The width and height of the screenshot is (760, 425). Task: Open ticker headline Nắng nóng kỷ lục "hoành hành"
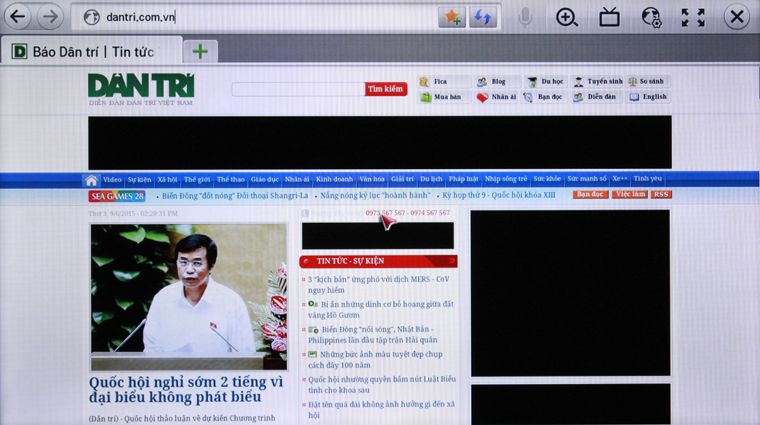[375, 195]
